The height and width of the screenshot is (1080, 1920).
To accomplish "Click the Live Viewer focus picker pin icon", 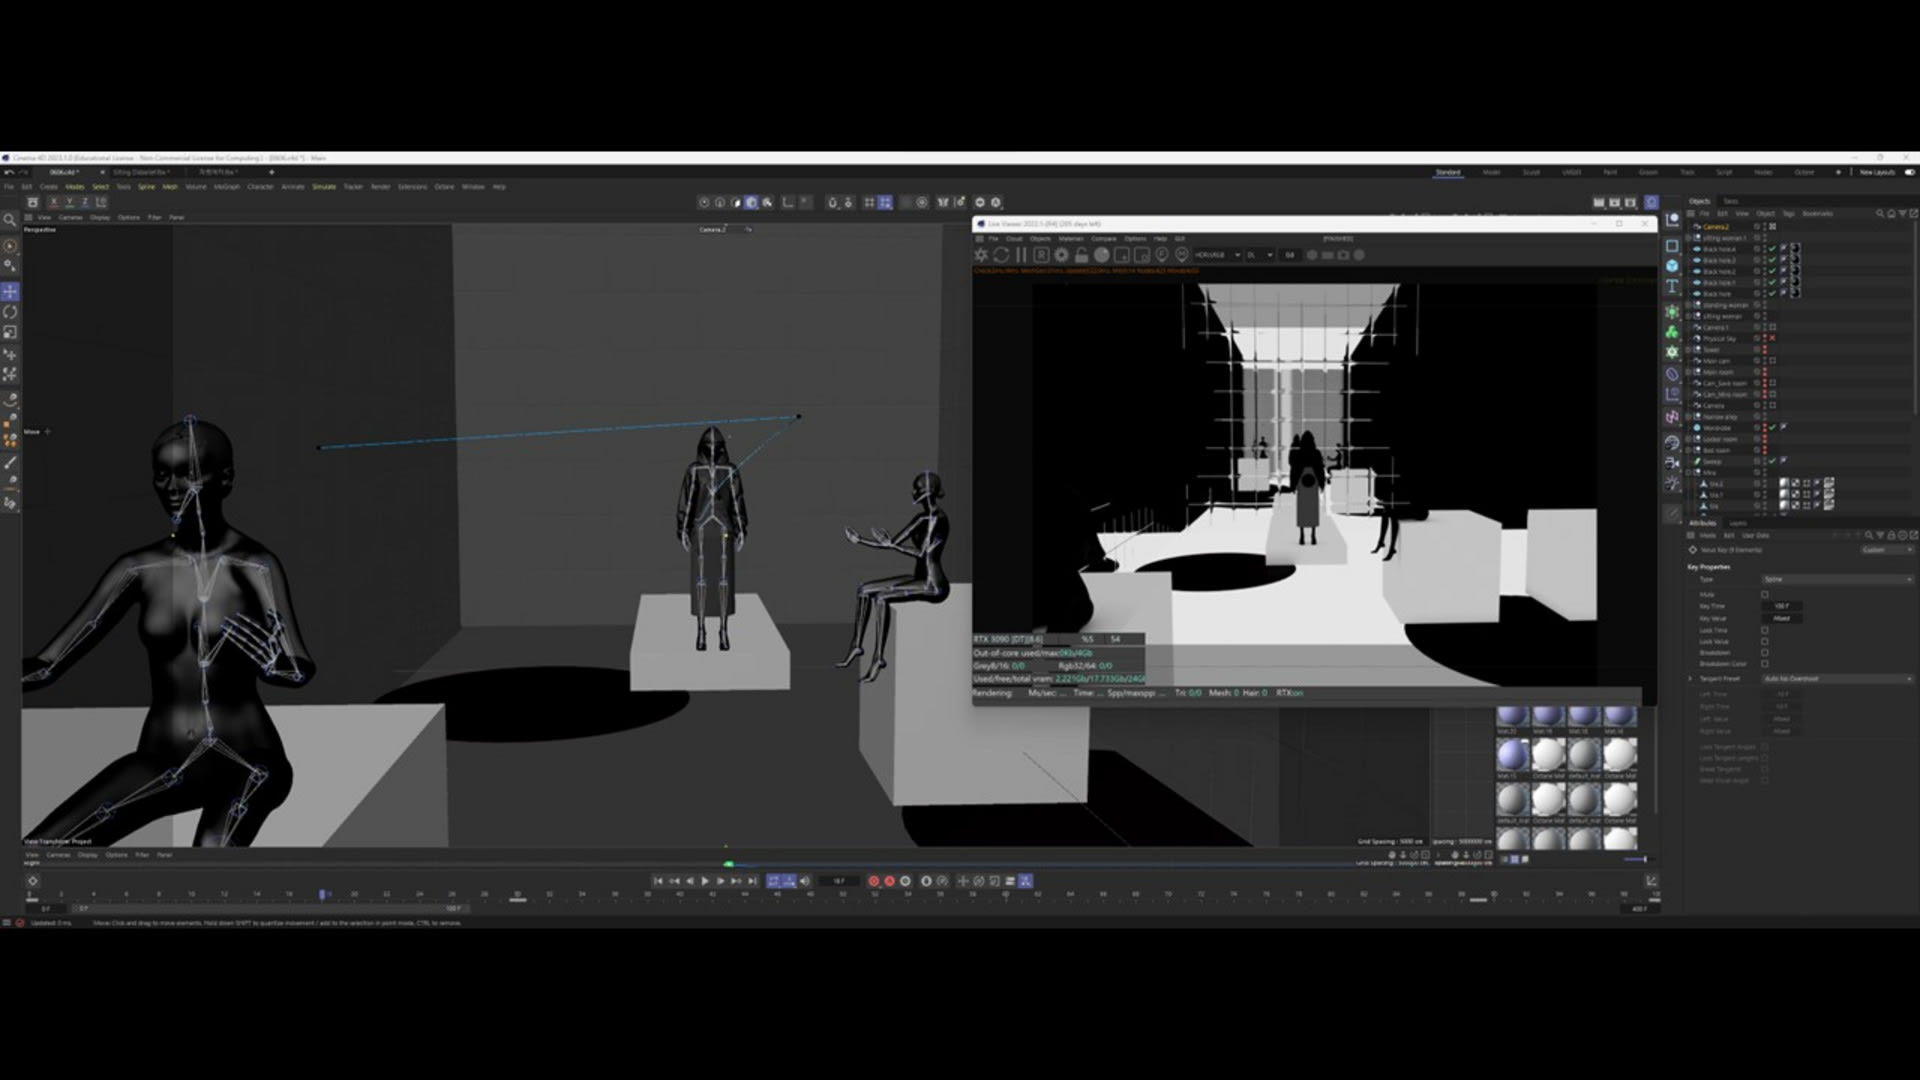I will pyautogui.click(x=1161, y=255).
